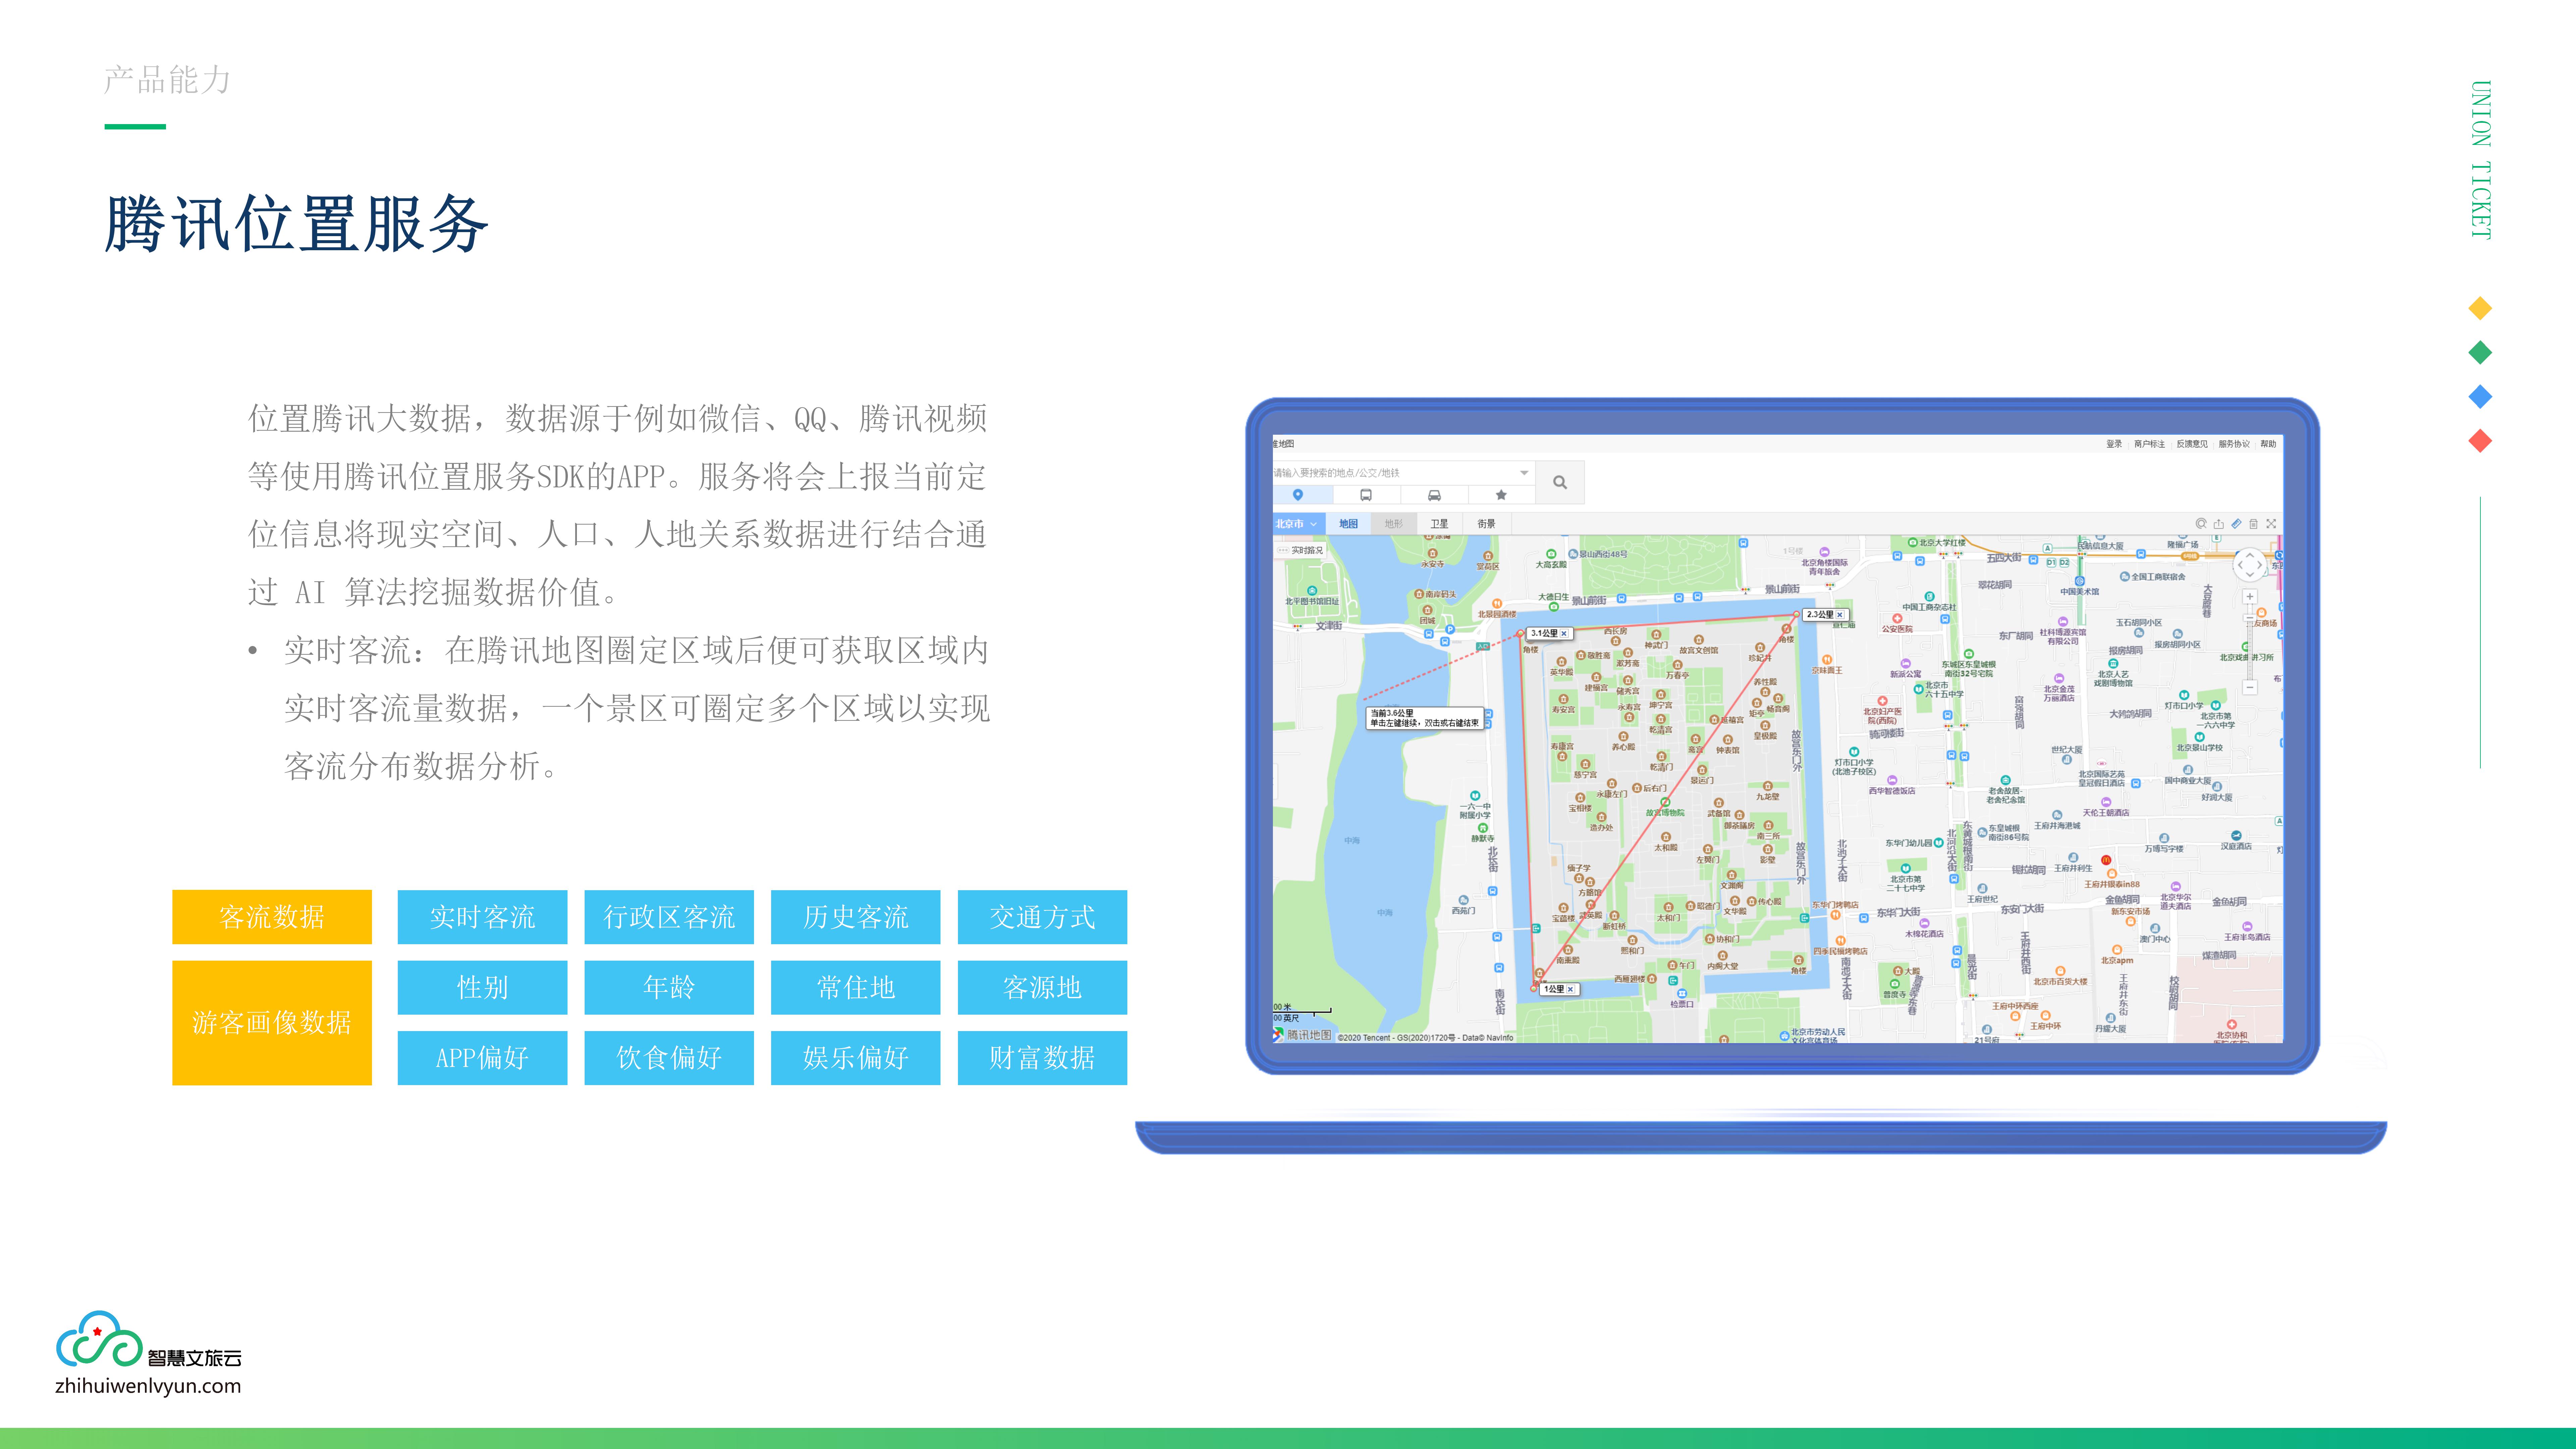Click the 交通方式 blue box

click(x=1042, y=917)
